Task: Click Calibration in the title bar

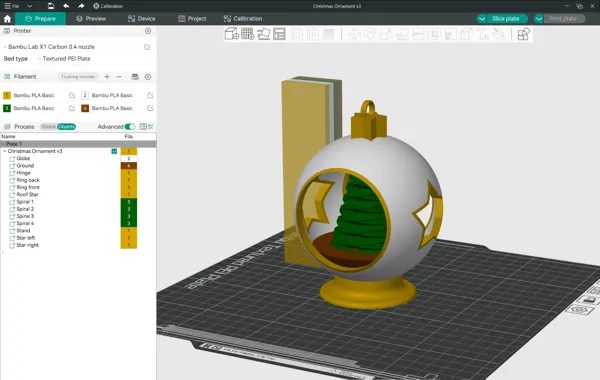Action: [108, 6]
